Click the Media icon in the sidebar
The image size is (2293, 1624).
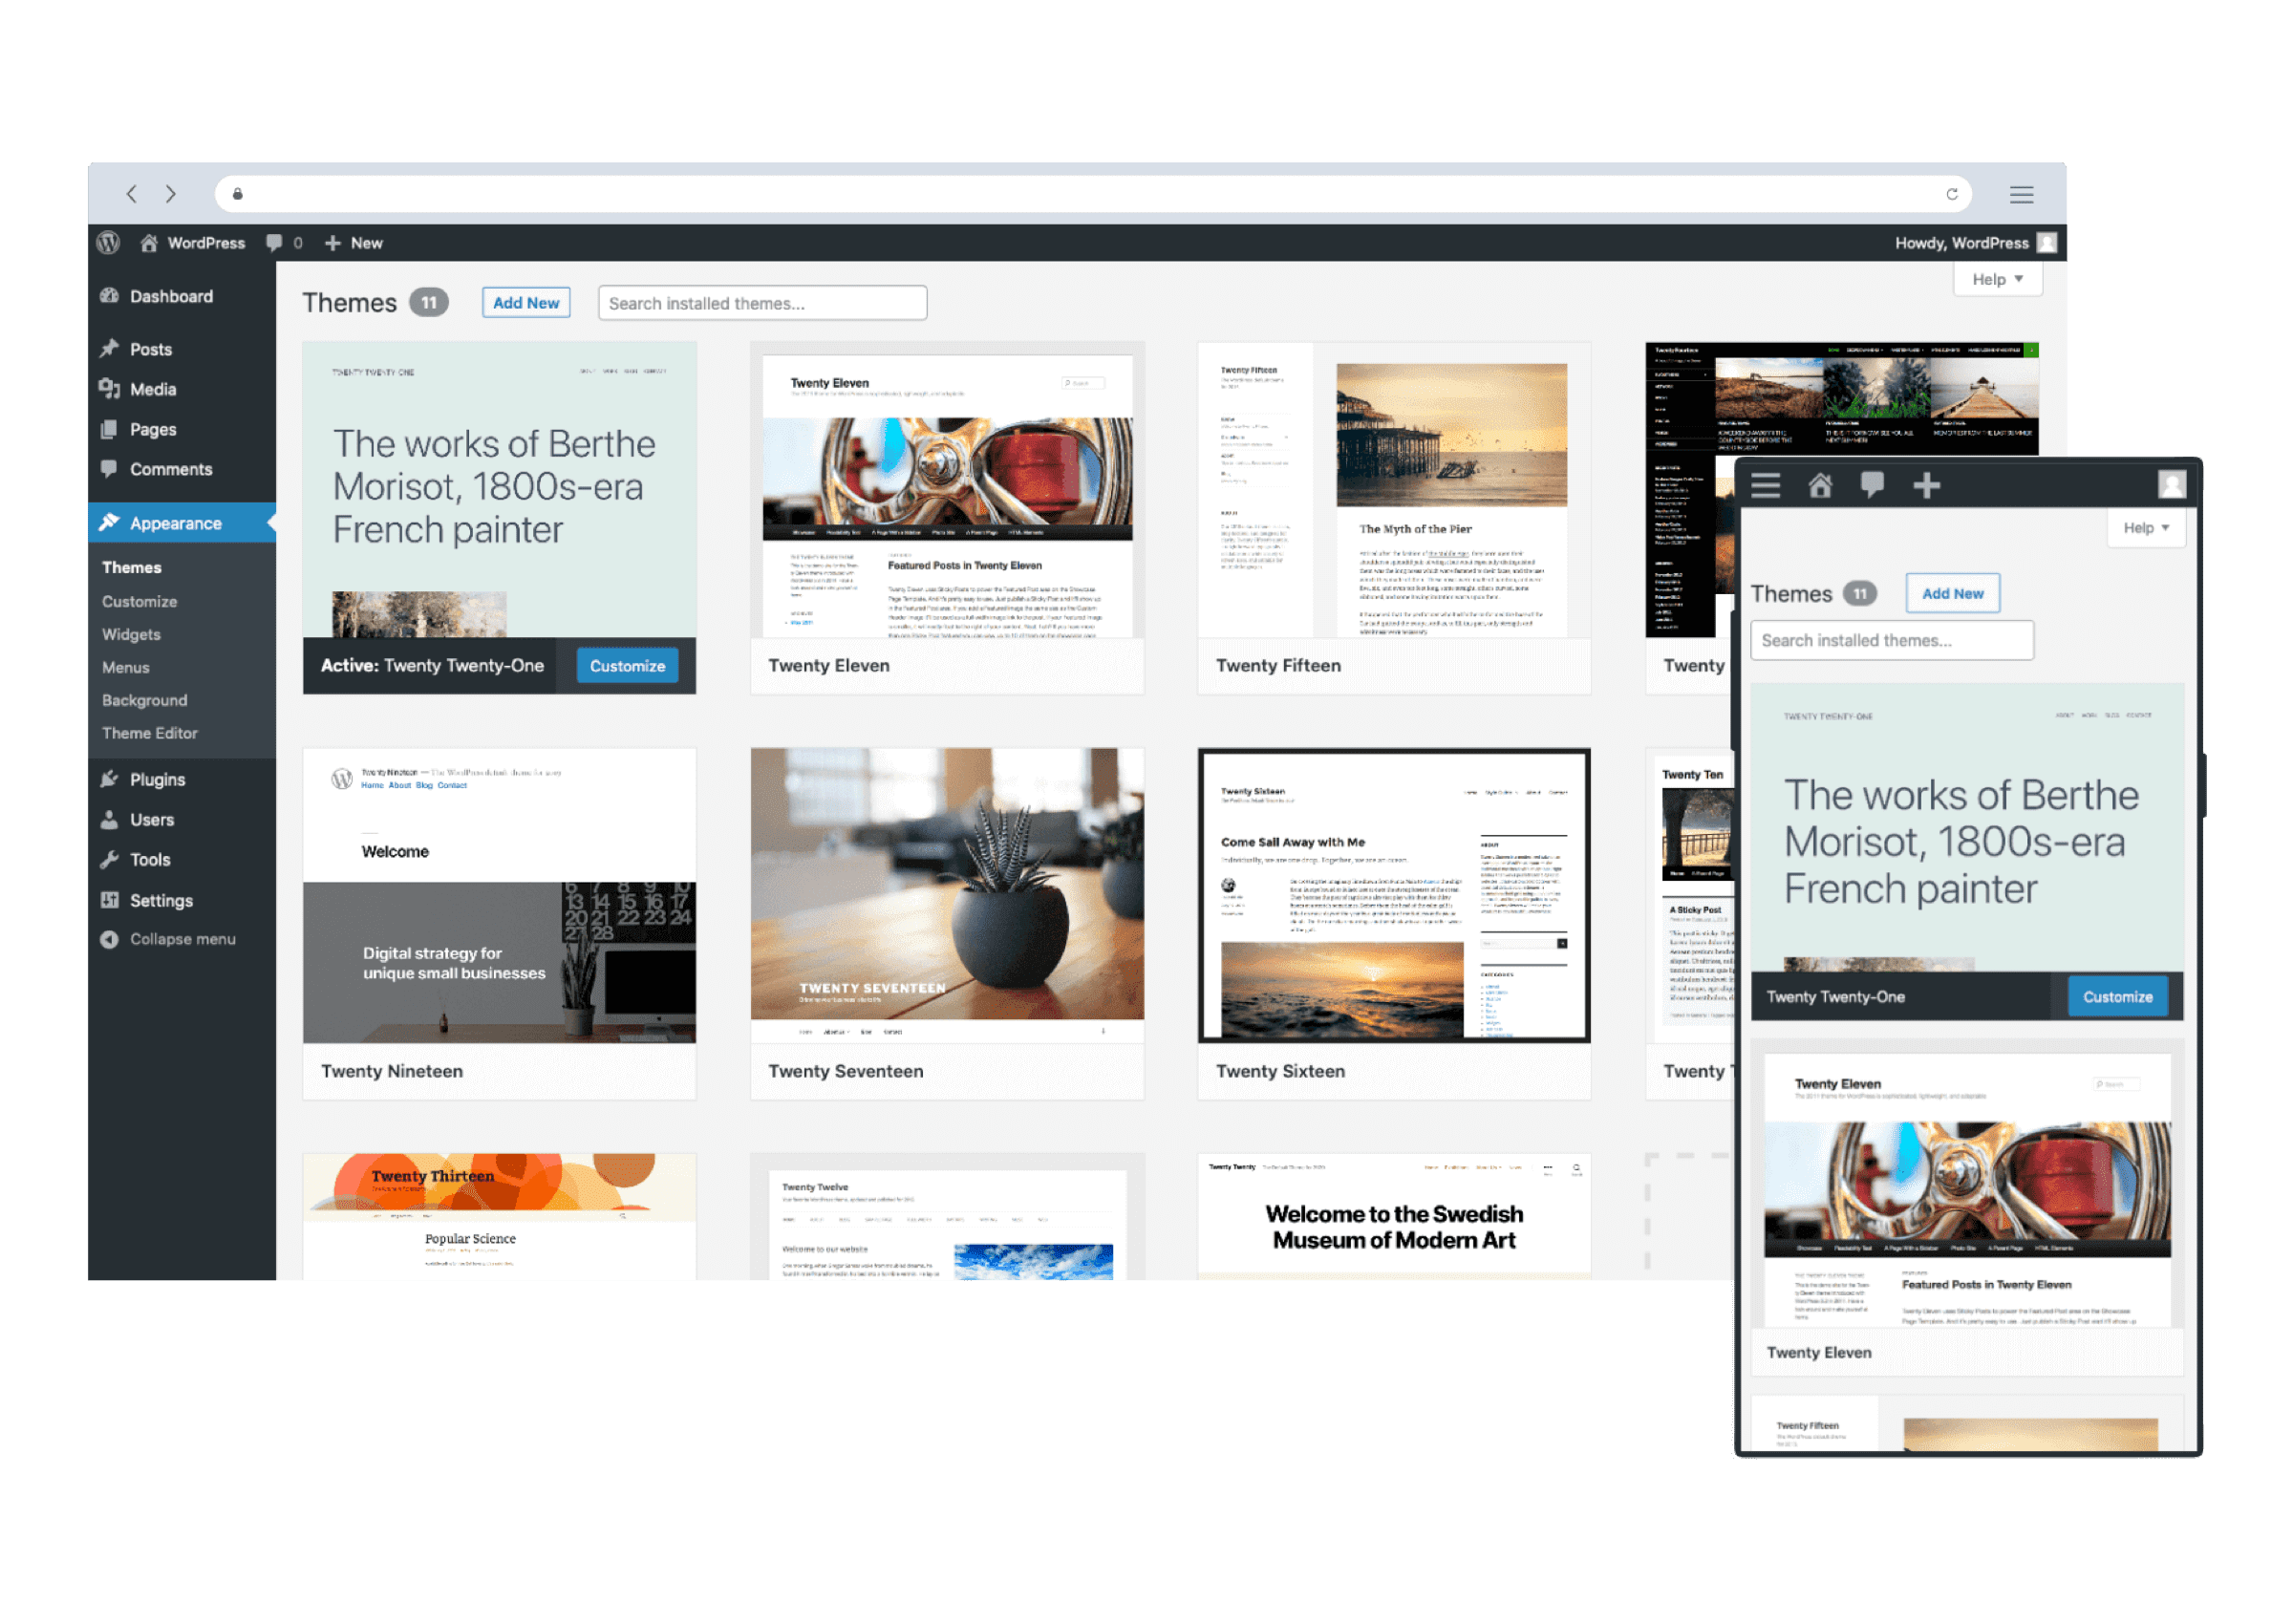tap(110, 389)
